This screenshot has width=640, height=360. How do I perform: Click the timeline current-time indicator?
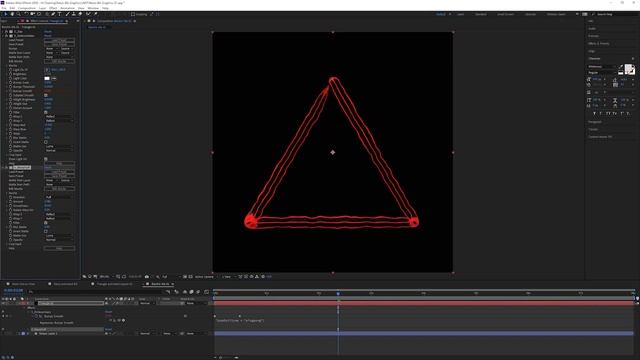pos(338,293)
